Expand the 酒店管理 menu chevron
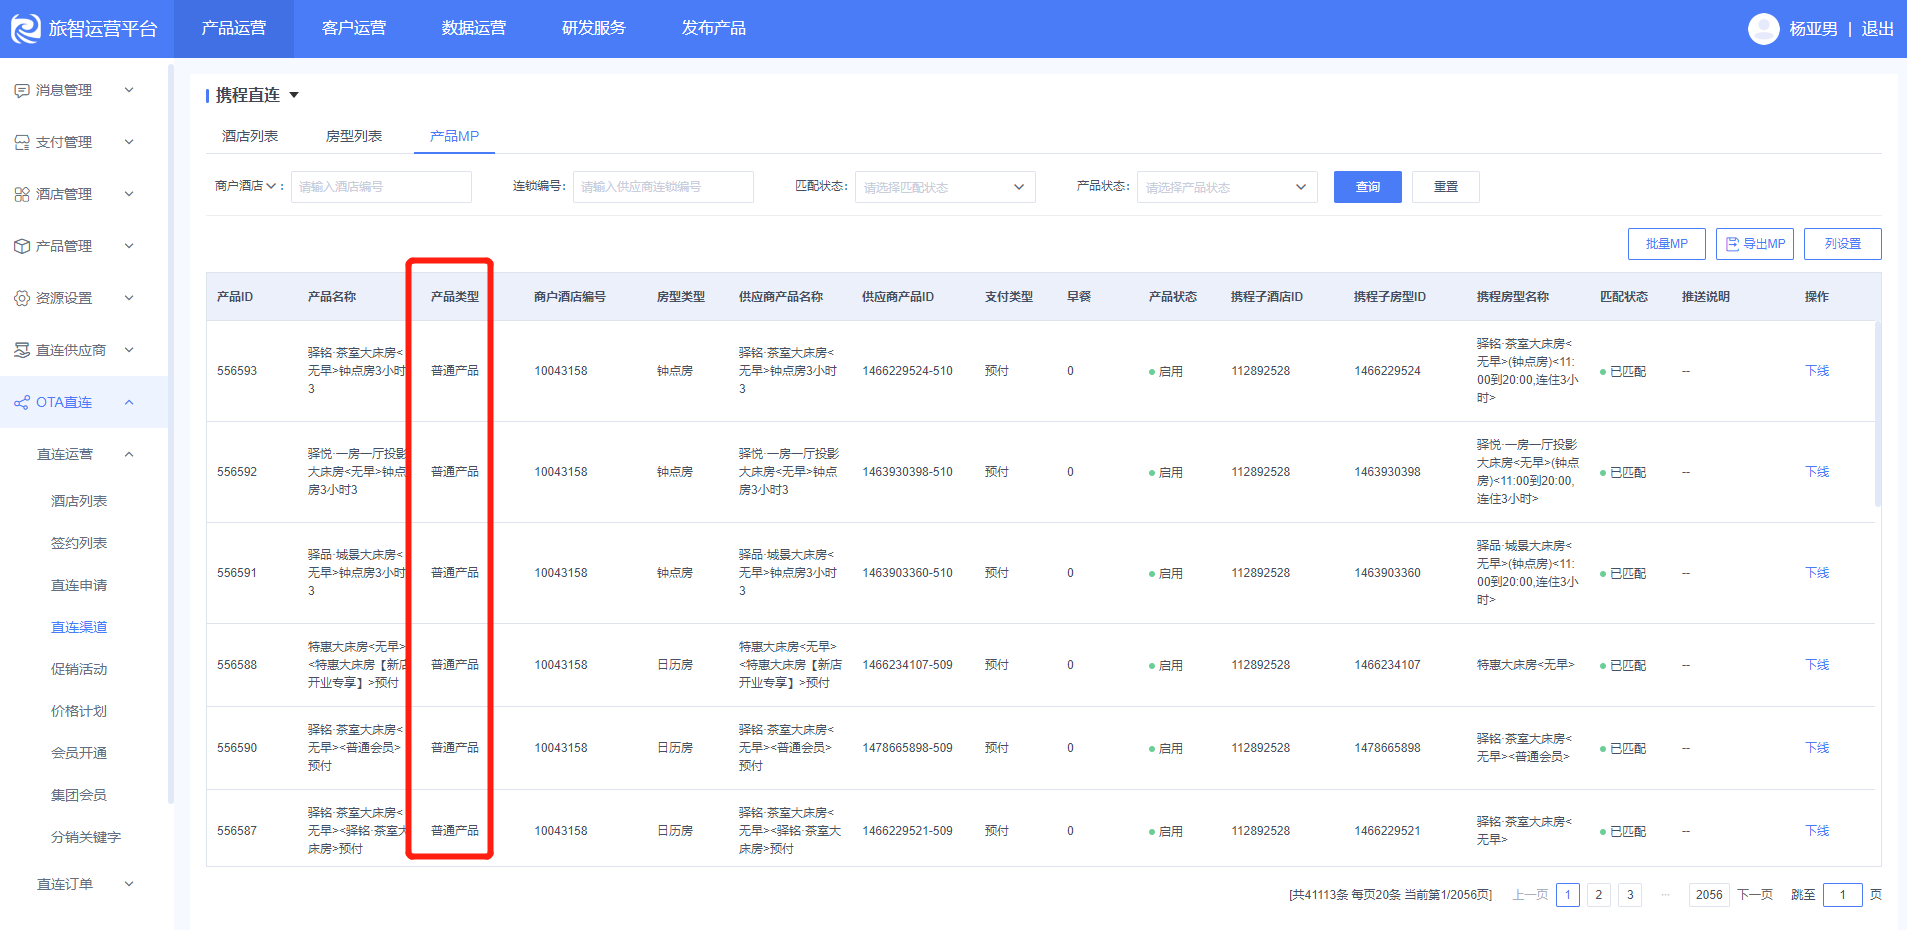The height and width of the screenshot is (930, 1907). tap(129, 194)
